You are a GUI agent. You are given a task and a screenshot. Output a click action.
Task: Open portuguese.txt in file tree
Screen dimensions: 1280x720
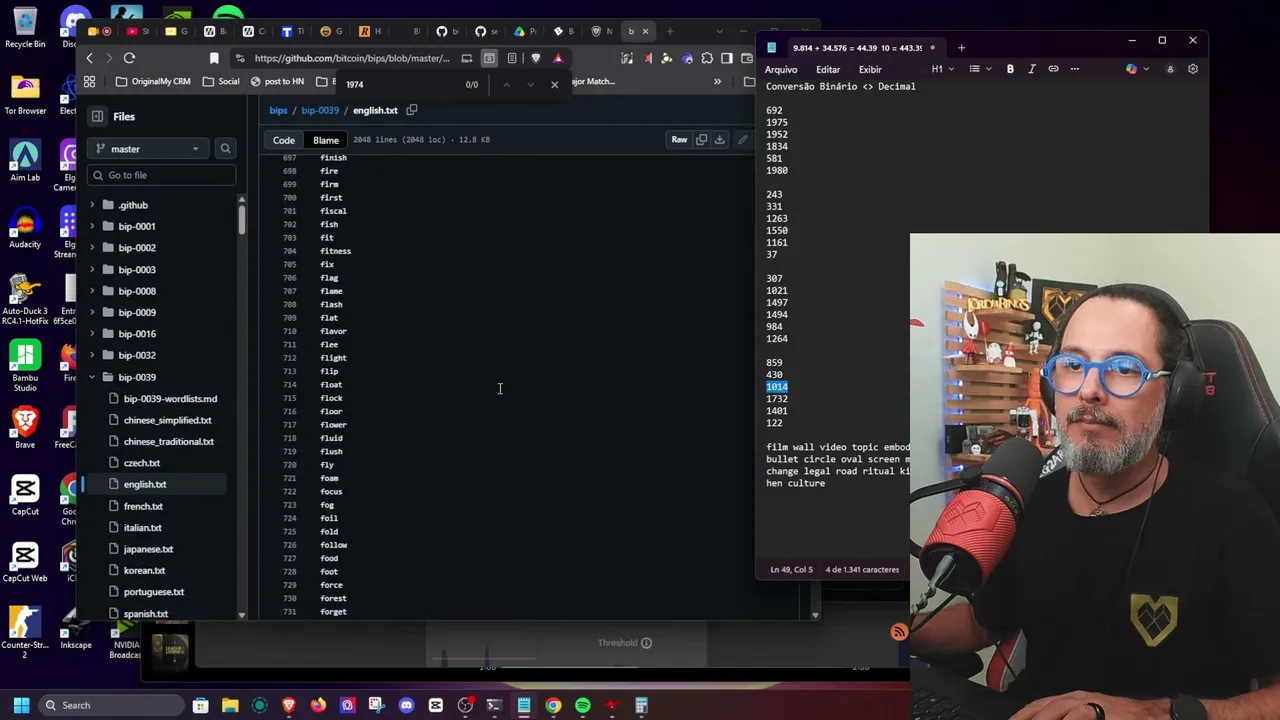[154, 592]
